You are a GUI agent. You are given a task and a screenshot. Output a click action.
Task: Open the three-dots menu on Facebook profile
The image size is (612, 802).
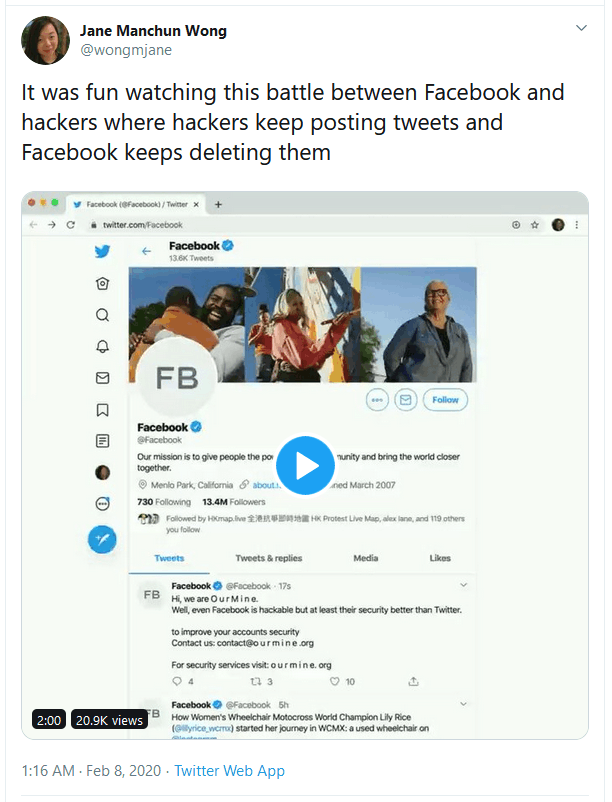coord(377,400)
